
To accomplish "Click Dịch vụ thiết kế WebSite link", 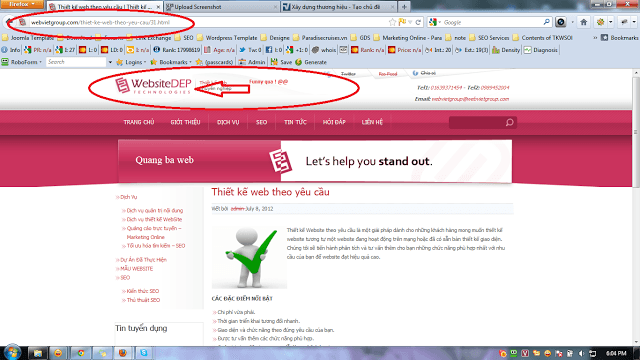I will 154,219.
